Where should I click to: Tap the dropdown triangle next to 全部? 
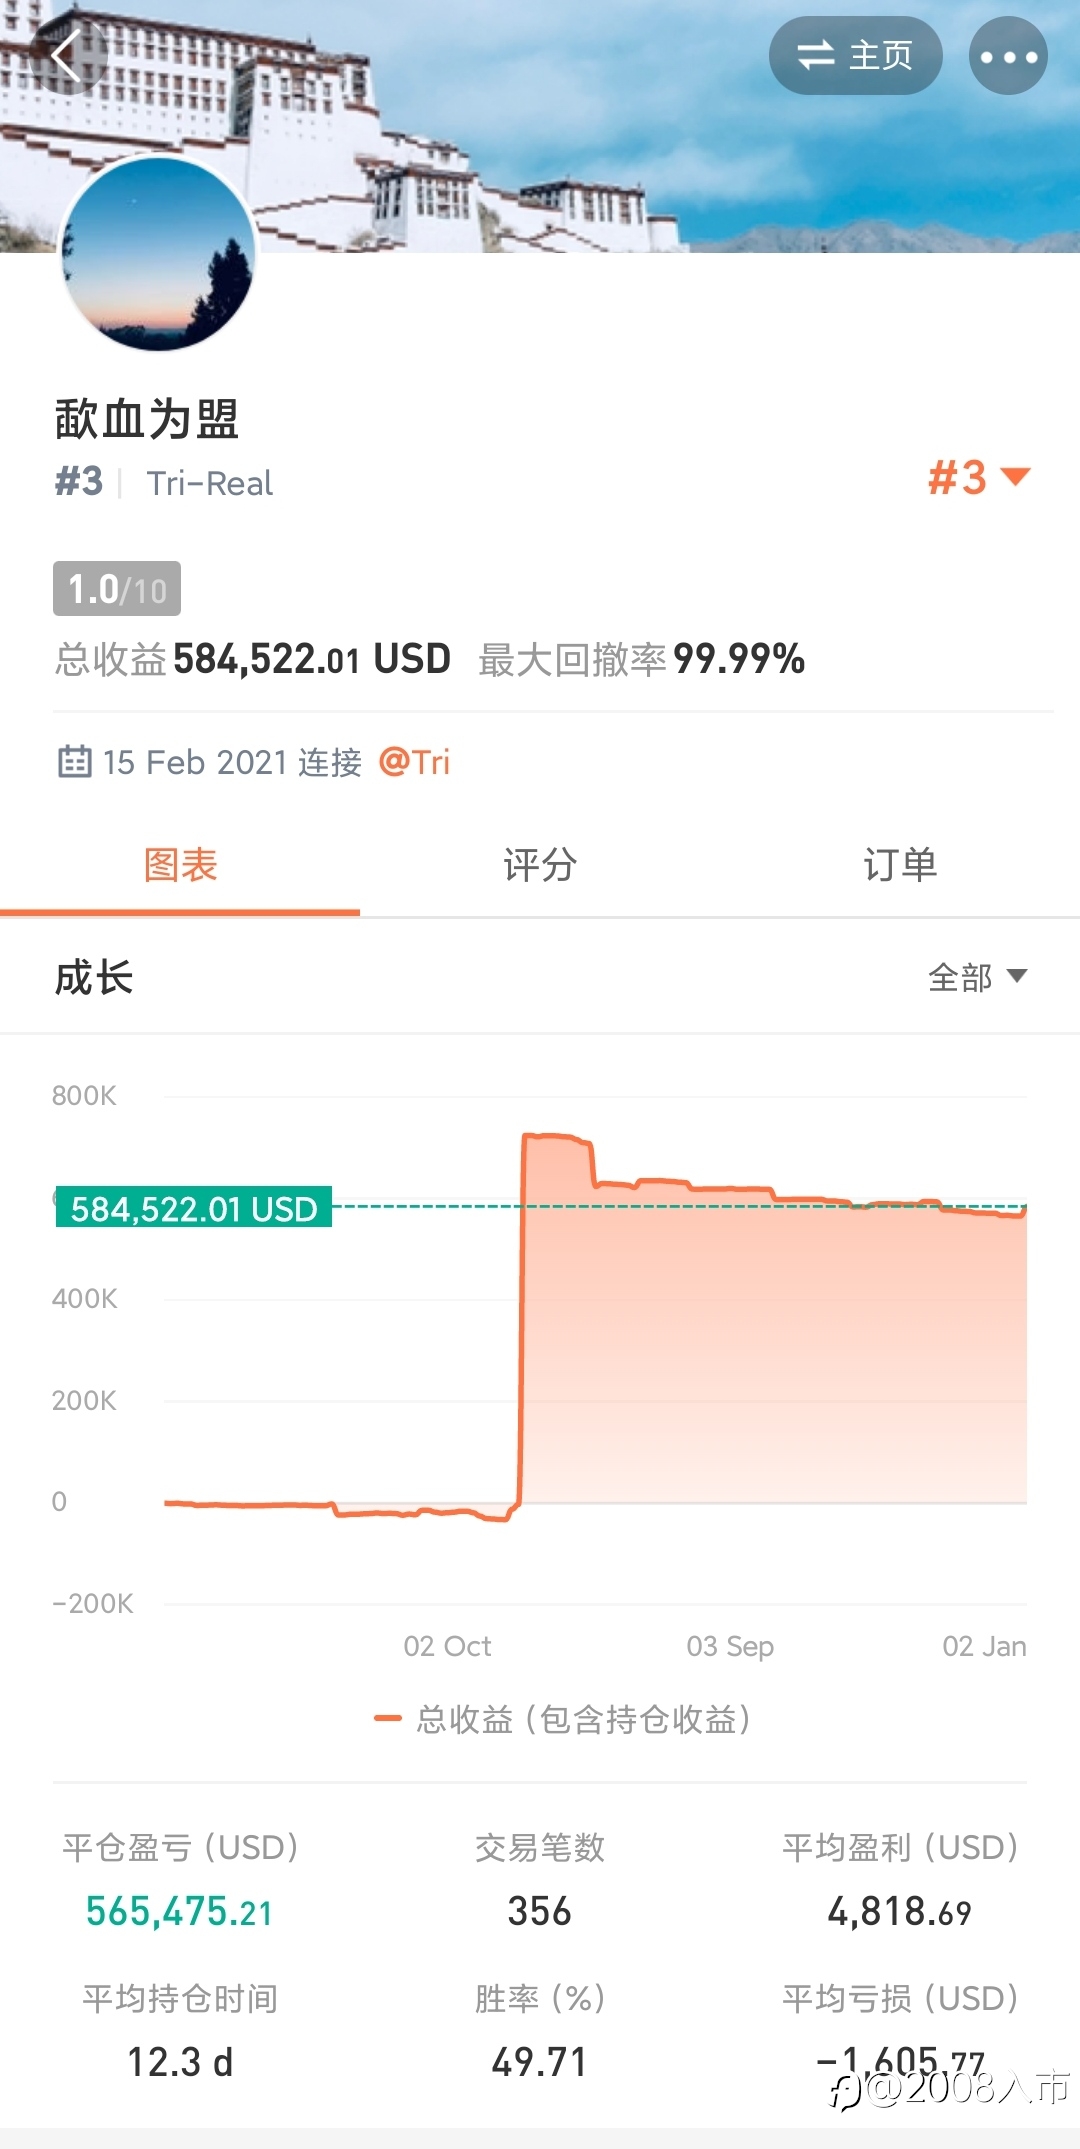click(1017, 976)
